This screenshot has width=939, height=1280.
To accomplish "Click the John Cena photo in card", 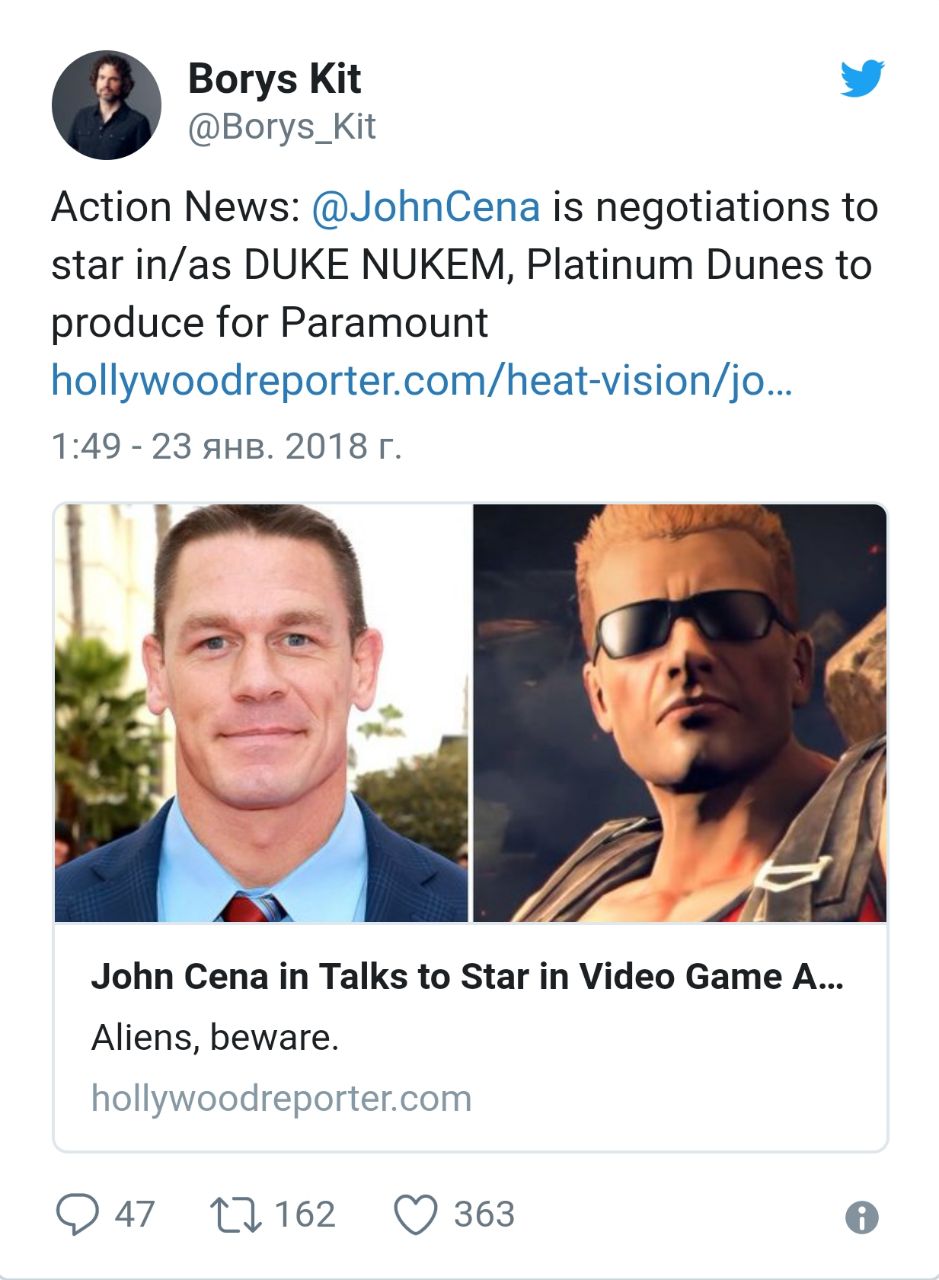I will (x=261, y=713).
